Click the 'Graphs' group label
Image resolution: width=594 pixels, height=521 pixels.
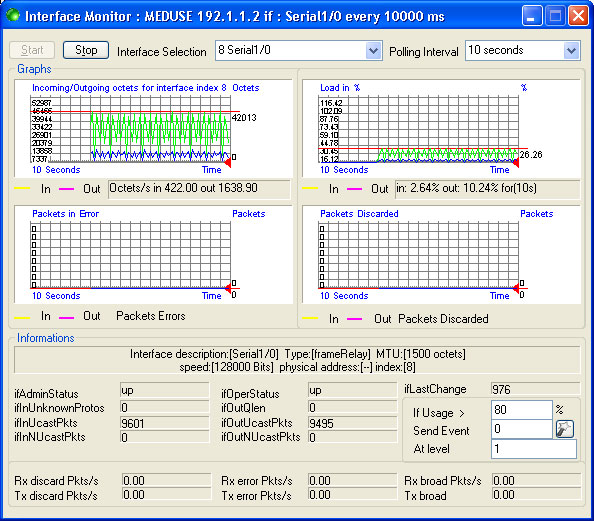coord(34,69)
